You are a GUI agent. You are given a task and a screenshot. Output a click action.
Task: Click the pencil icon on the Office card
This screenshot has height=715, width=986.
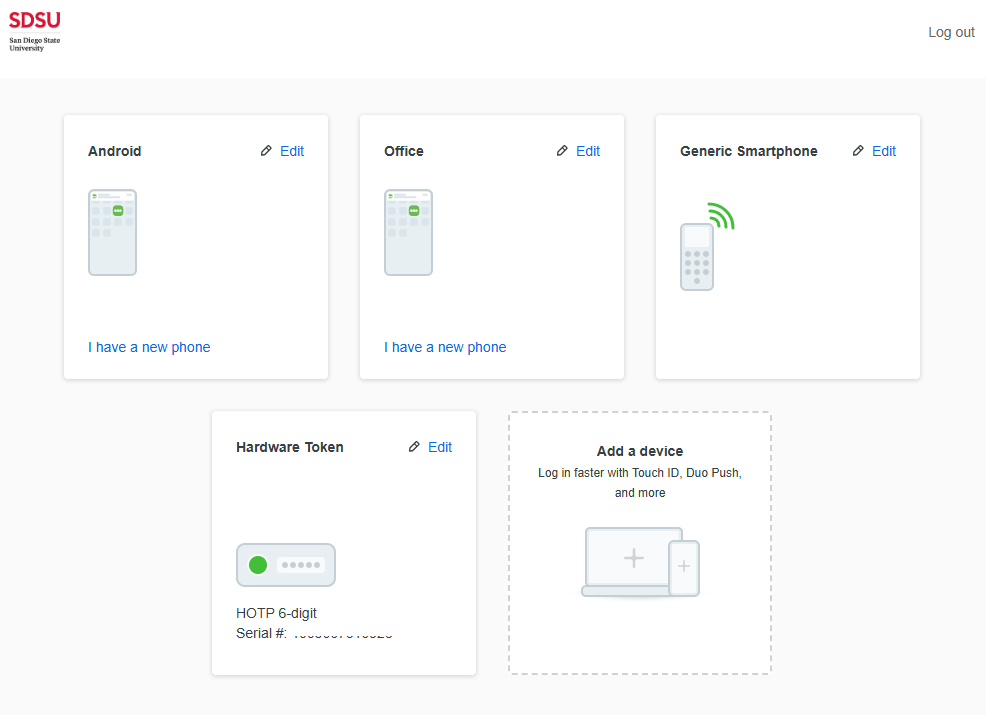click(562, 151)
